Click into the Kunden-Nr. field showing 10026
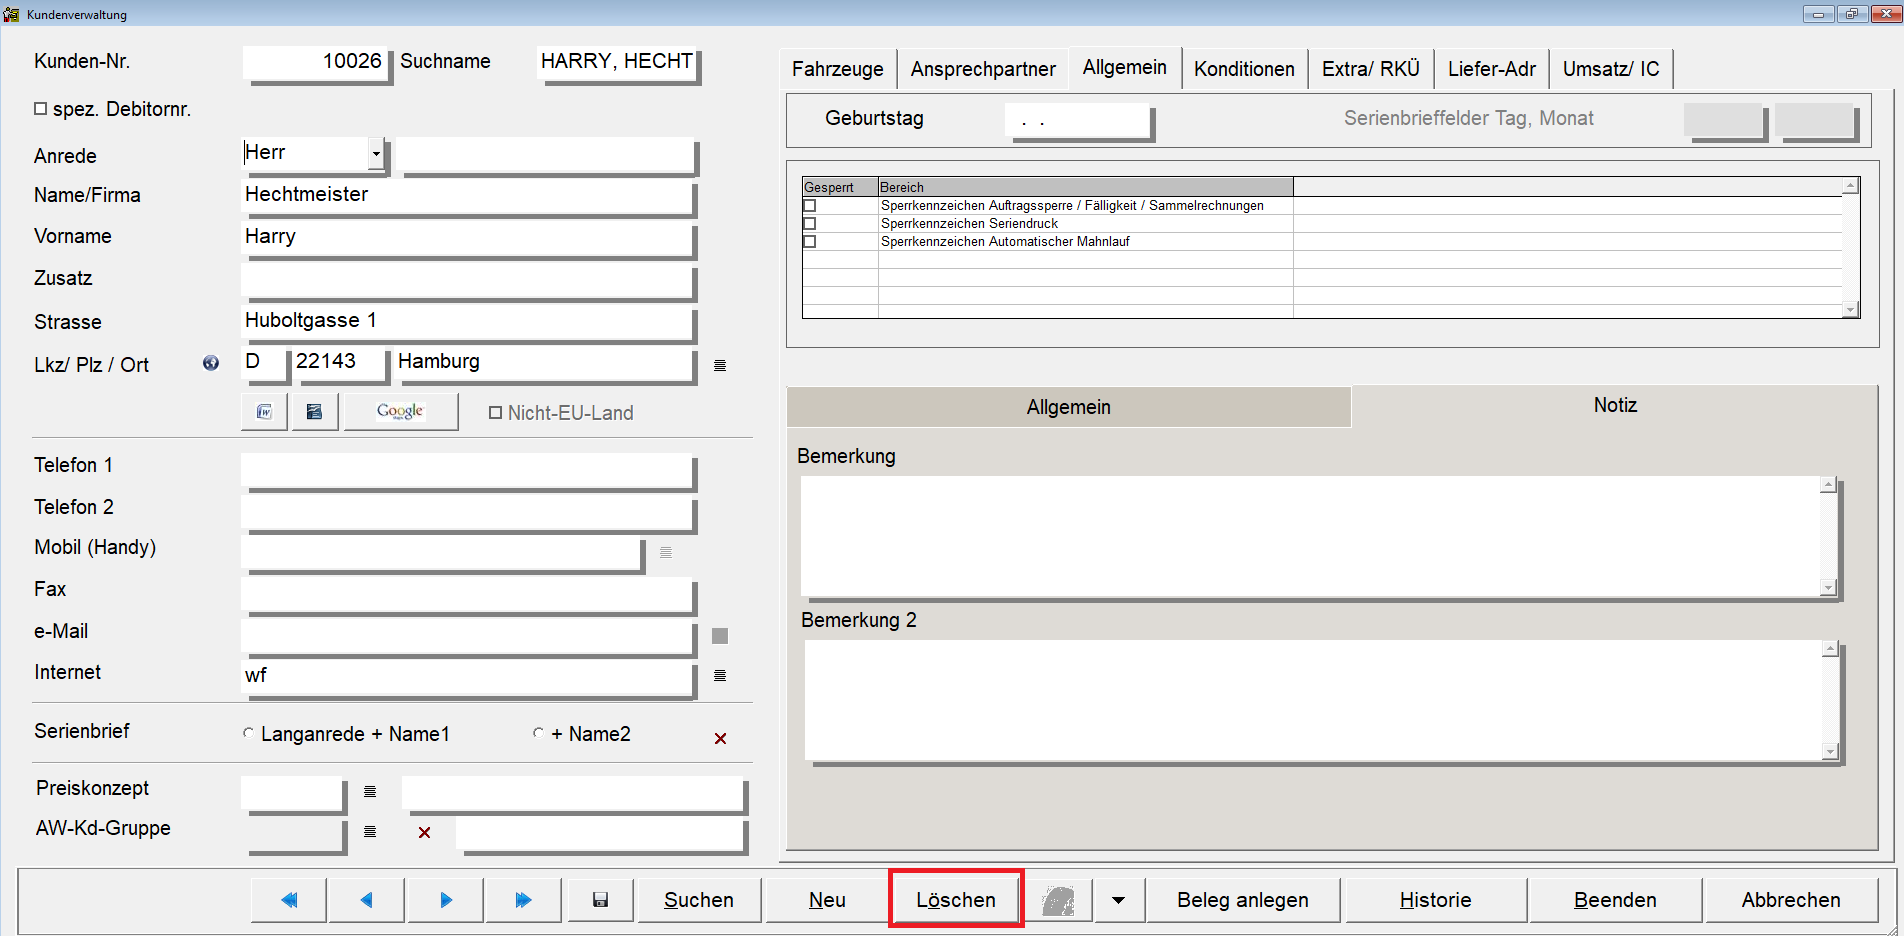This screenshot has width=1904, height=936. tap(315, 62)
